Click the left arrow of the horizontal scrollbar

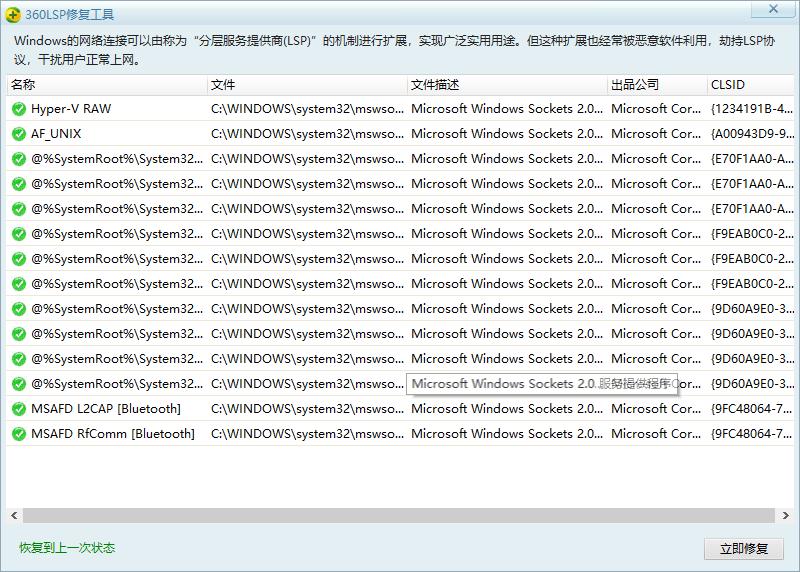pyautogui.click(x=14, y=515)
